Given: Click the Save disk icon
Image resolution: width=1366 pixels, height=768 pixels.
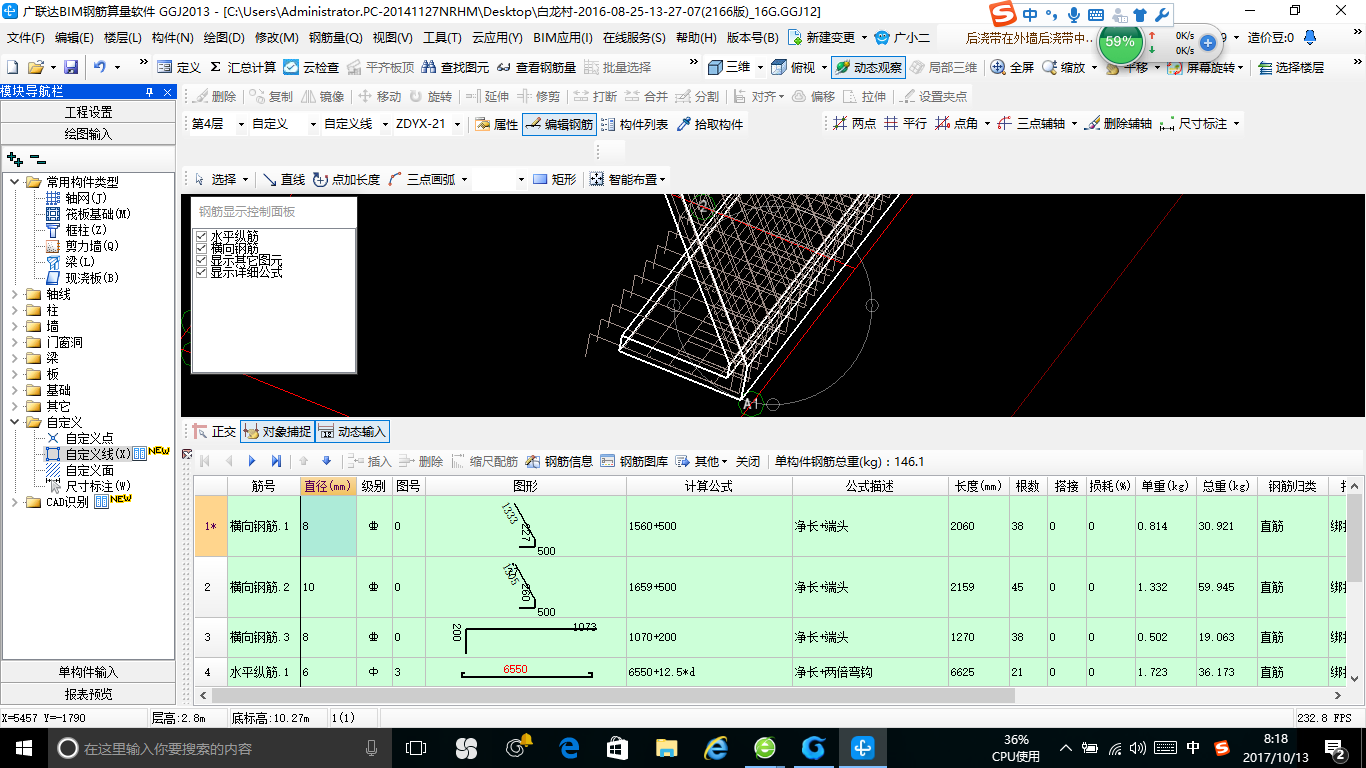Looking at the screenshot, I should [x=71, y=67].
